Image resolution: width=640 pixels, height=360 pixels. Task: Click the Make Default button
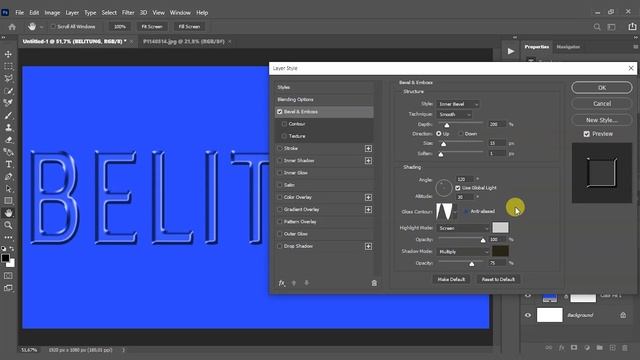pos(451,280)
